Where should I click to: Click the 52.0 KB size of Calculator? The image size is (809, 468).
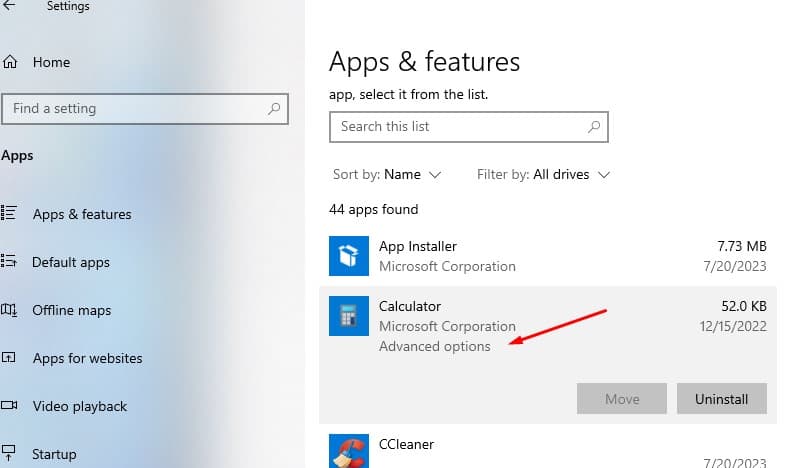(744, 306)
